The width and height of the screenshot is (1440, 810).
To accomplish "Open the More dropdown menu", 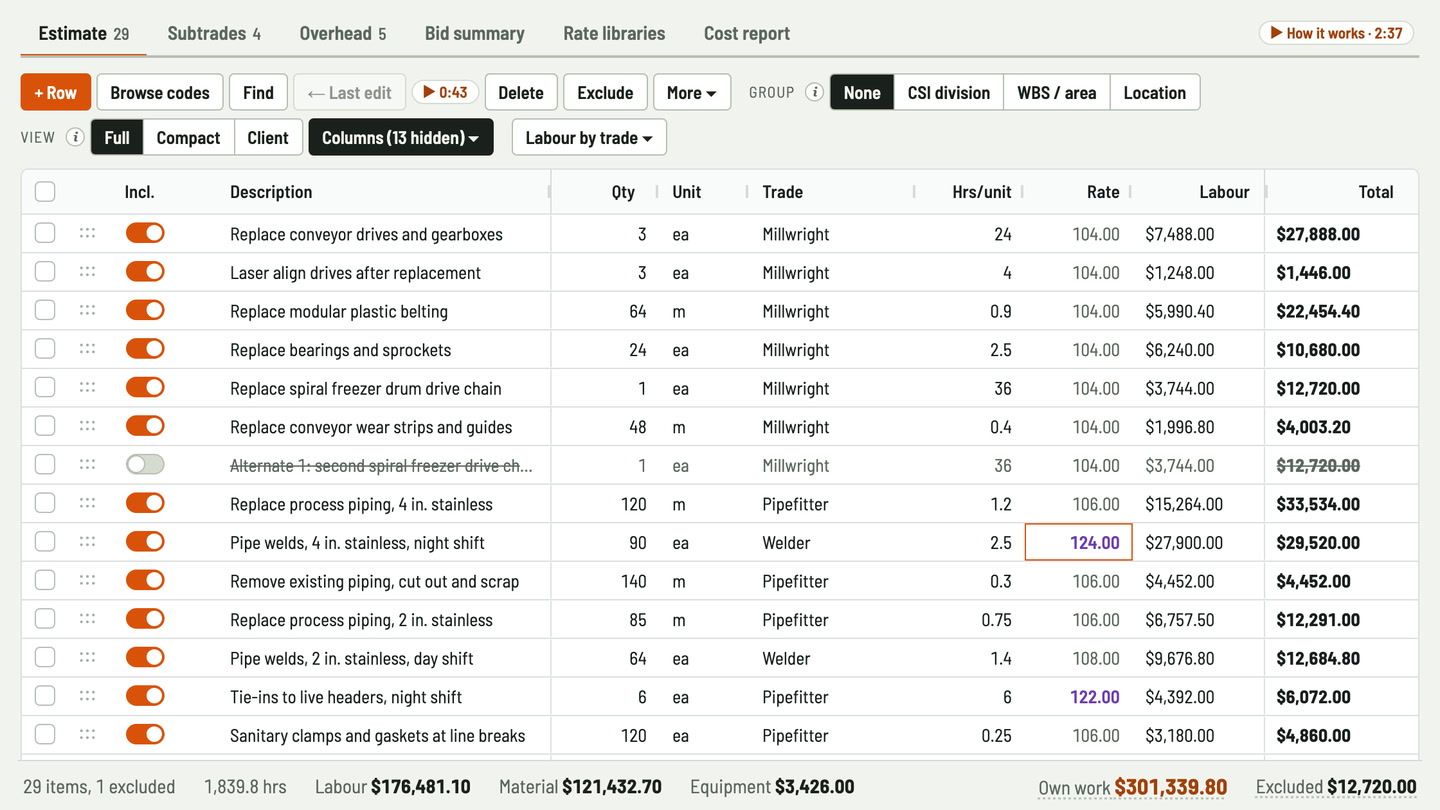I will [692, 93].
